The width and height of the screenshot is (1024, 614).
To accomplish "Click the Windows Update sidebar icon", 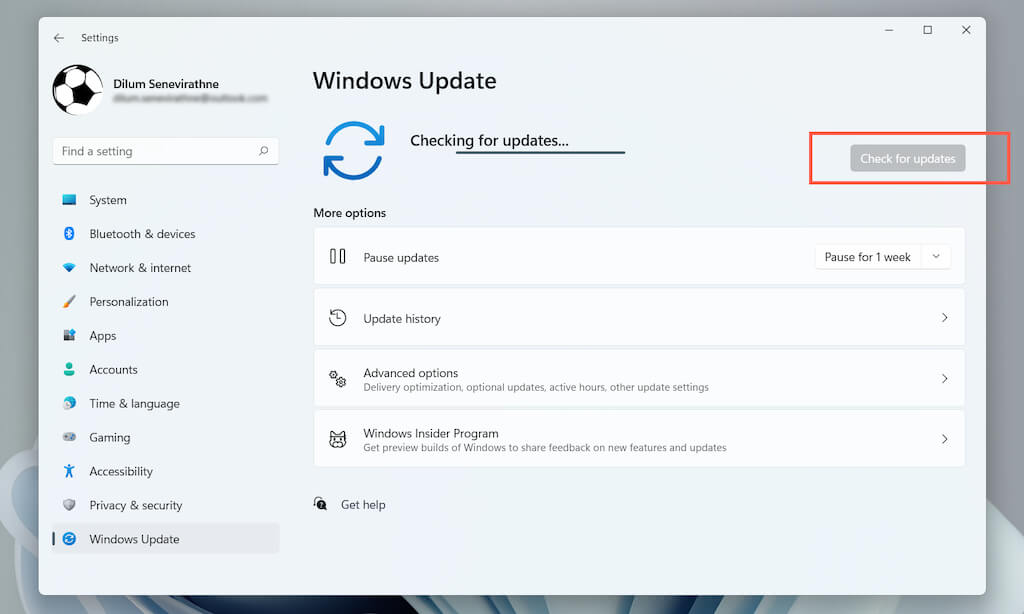I will click(69, 539).
